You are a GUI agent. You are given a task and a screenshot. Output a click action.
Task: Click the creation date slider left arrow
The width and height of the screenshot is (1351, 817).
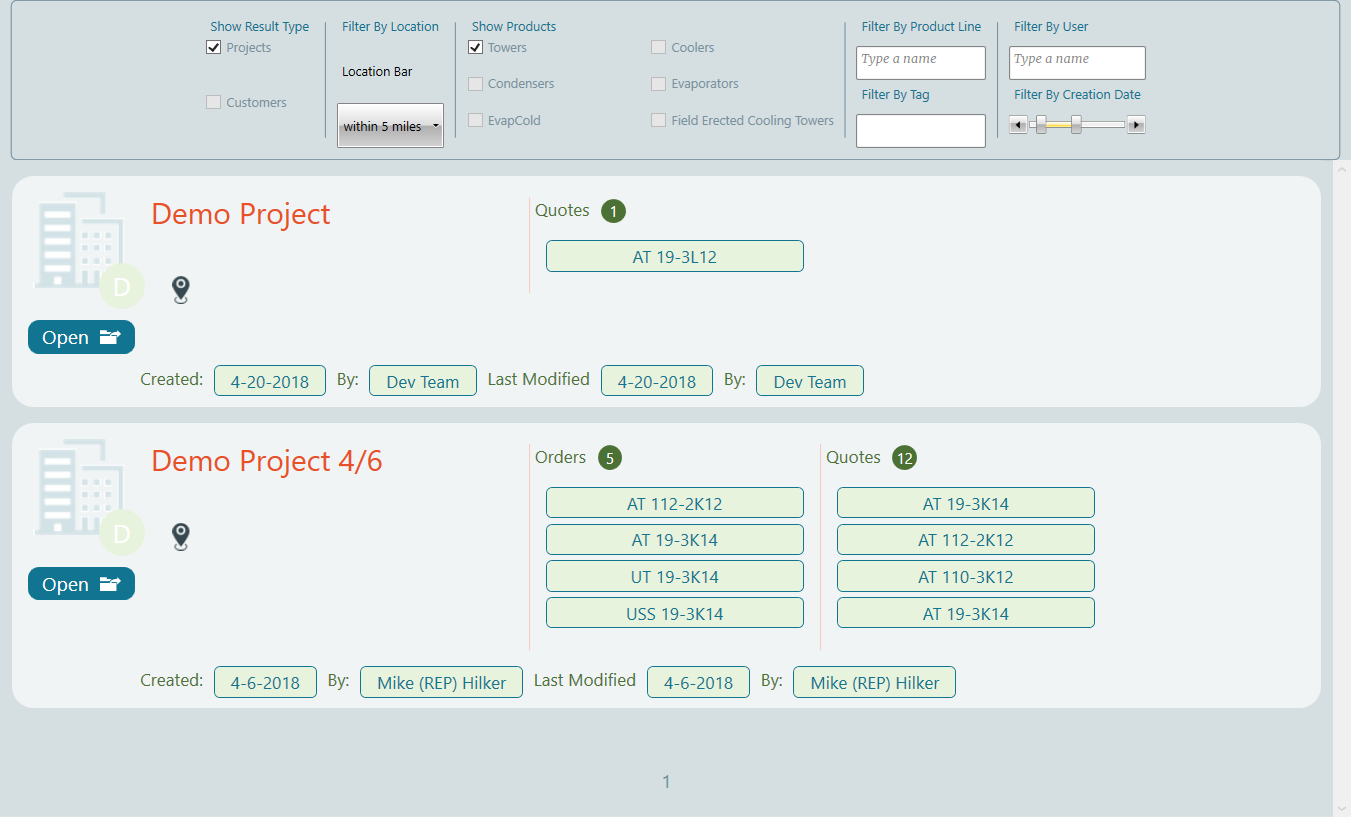pyautogui.click(x=1018, y=125)
